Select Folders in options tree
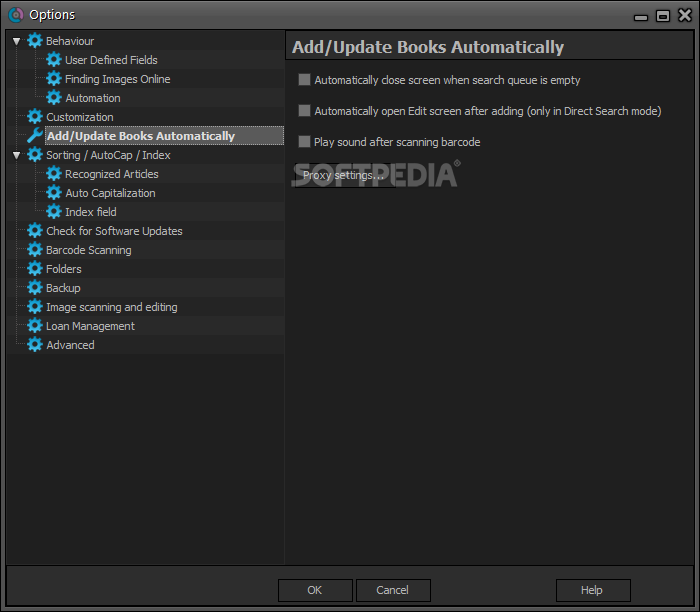Viewport: 700px width, 612px height. 64,269
